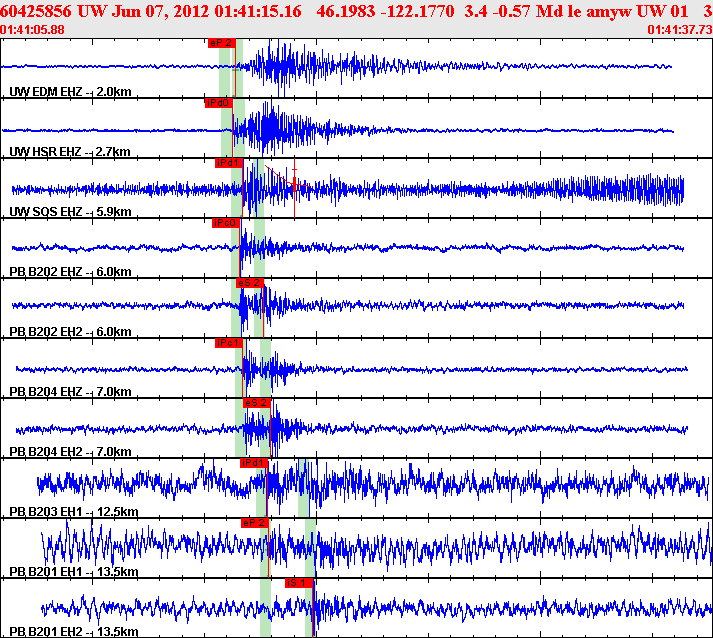Screen dimensions: 713x638
Task: Click the end time 01:41:37.73
Action: [x=680, y=30]
